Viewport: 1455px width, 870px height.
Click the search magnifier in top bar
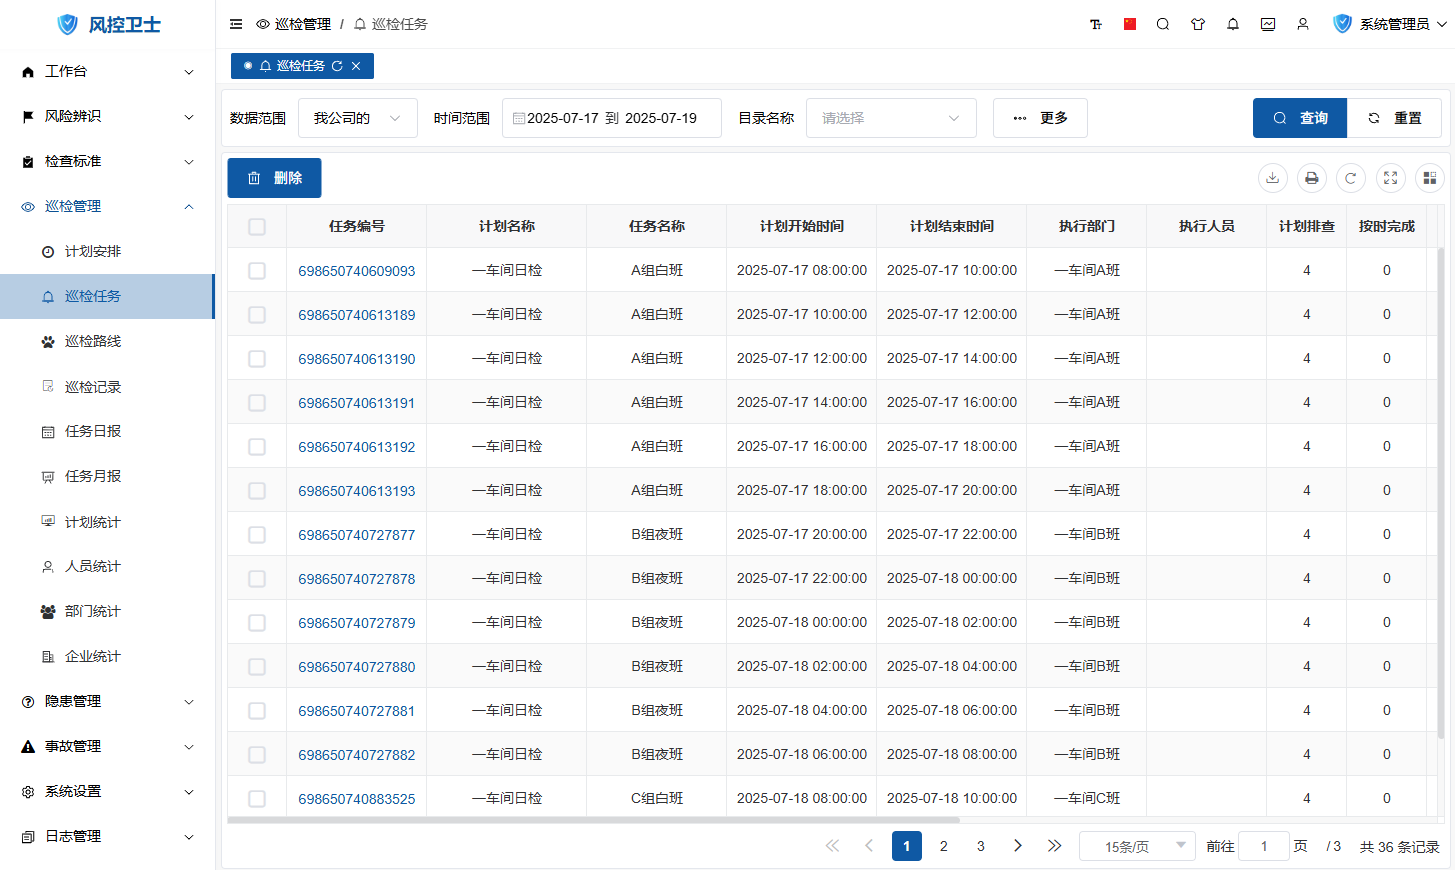[x=1163, y=24]
